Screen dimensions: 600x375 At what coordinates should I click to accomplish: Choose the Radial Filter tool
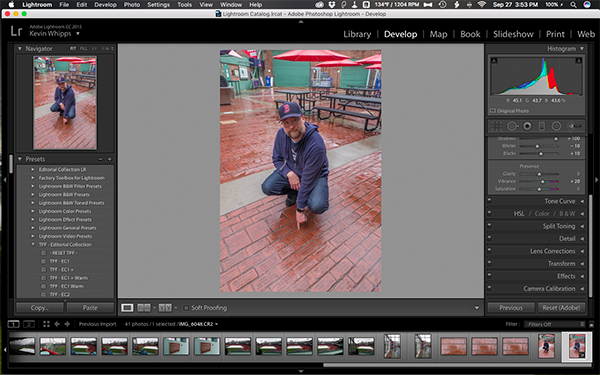pos(556,126)
